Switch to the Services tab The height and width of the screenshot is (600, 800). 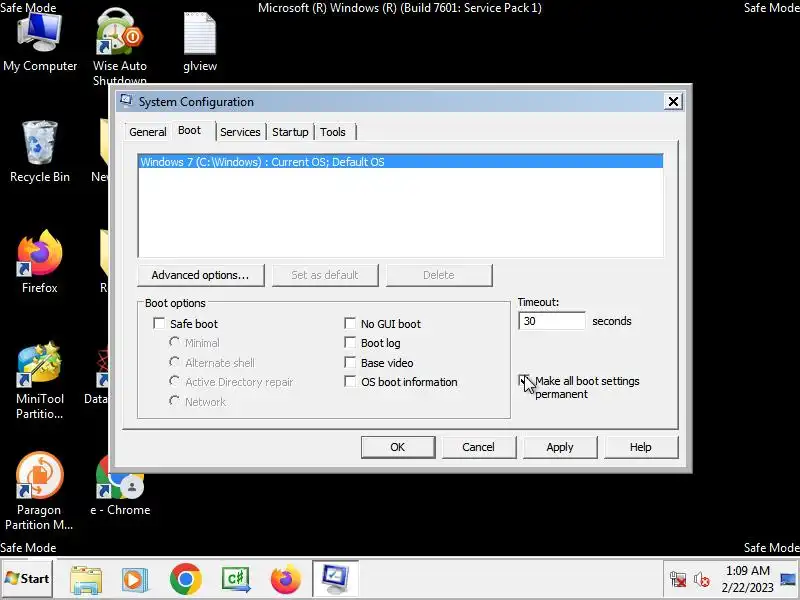tap(240, 132)
